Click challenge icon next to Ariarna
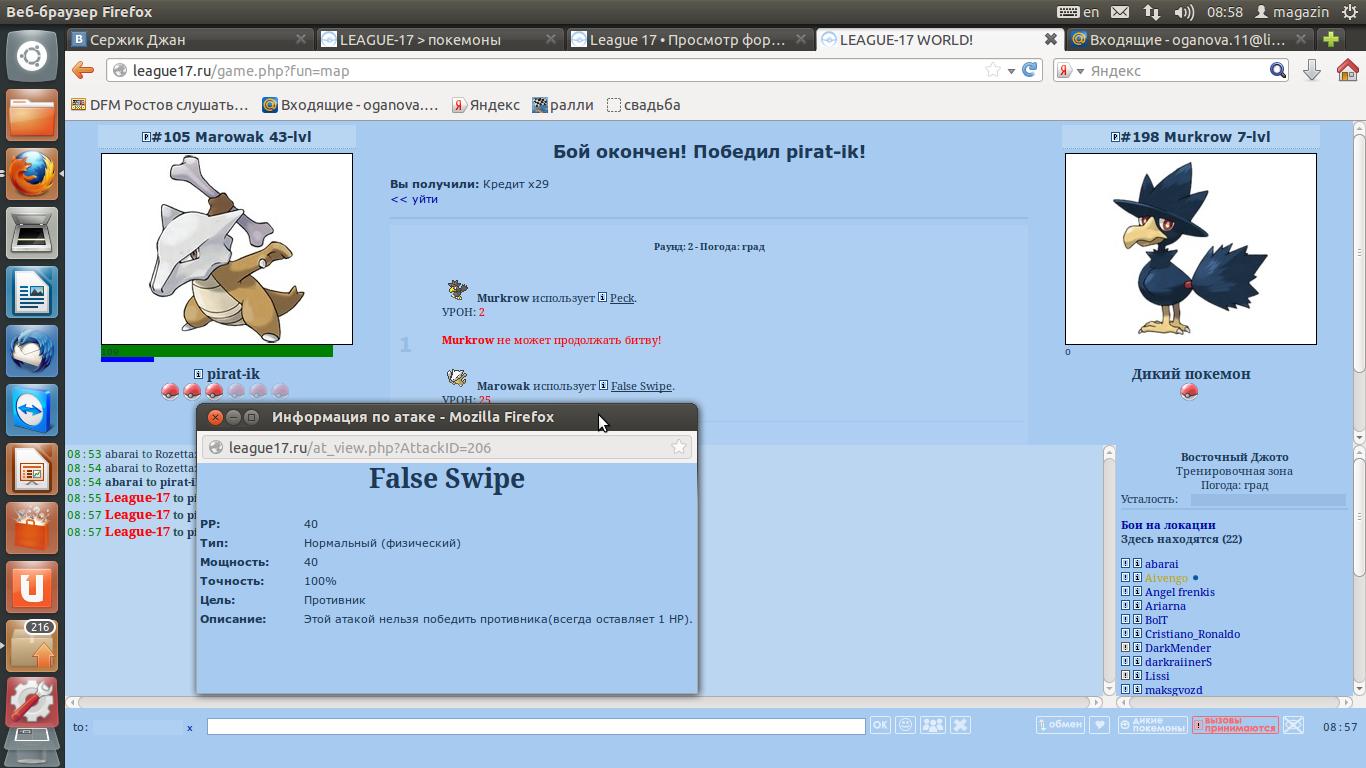 coord(1125,606)
